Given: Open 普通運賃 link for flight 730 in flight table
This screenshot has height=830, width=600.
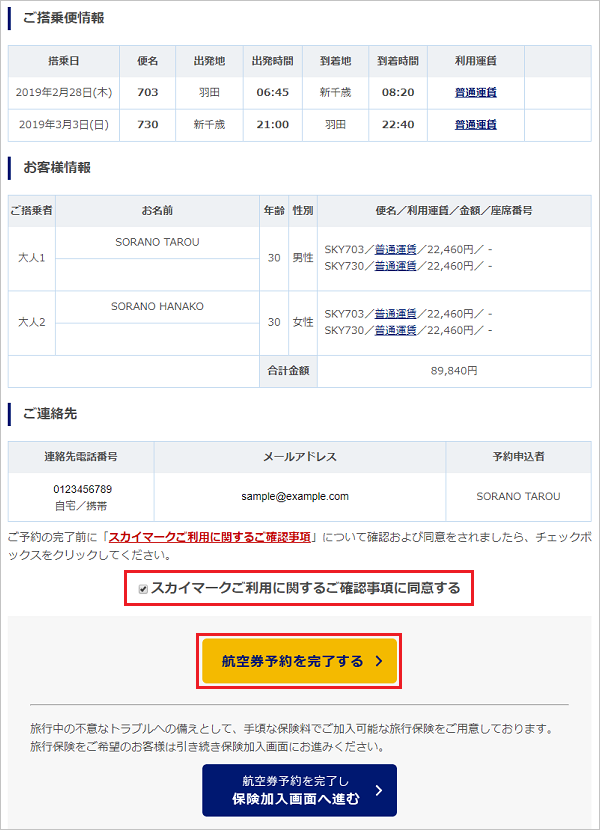Looking at the screenshot, I should 475,125.
